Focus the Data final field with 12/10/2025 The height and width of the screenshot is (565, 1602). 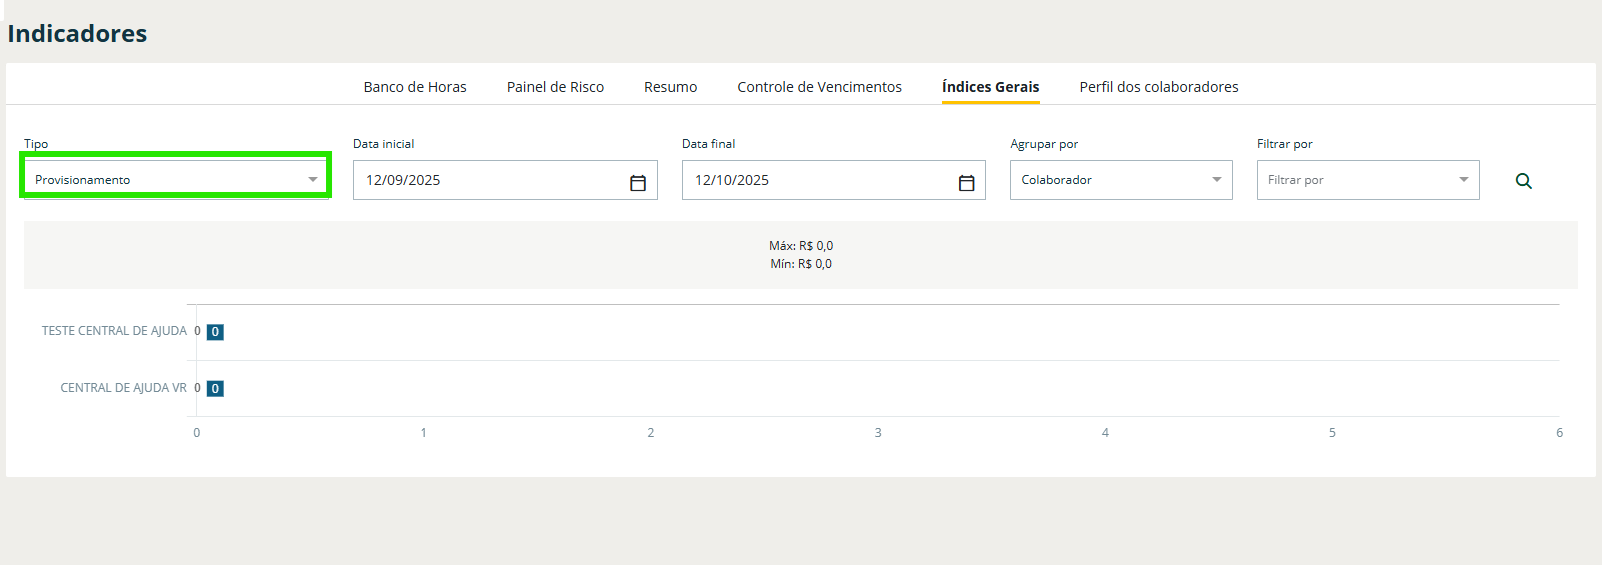pos(818,180)
